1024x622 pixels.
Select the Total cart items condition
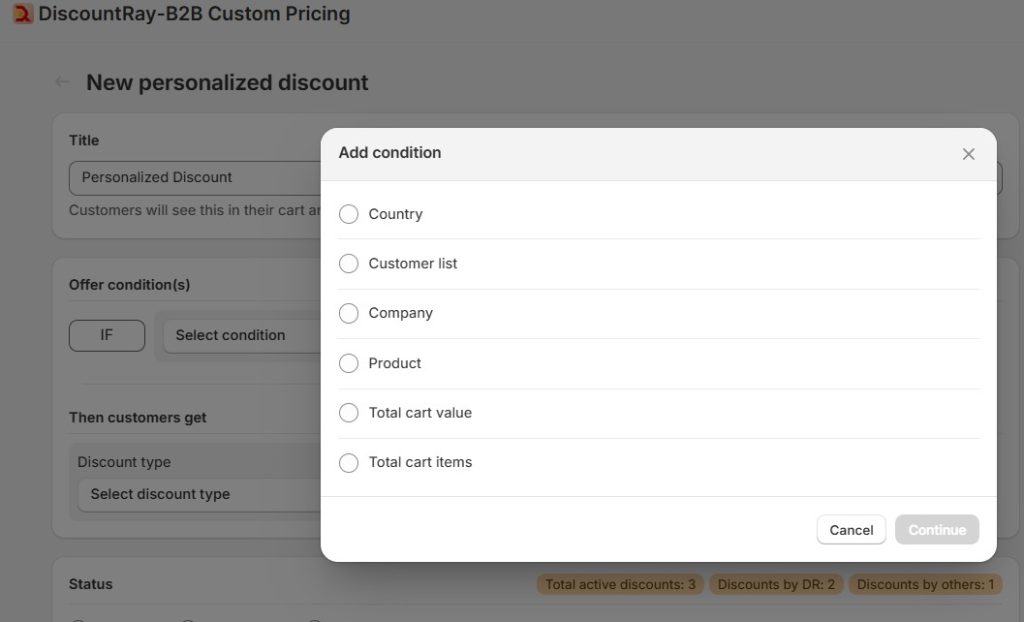348,462
